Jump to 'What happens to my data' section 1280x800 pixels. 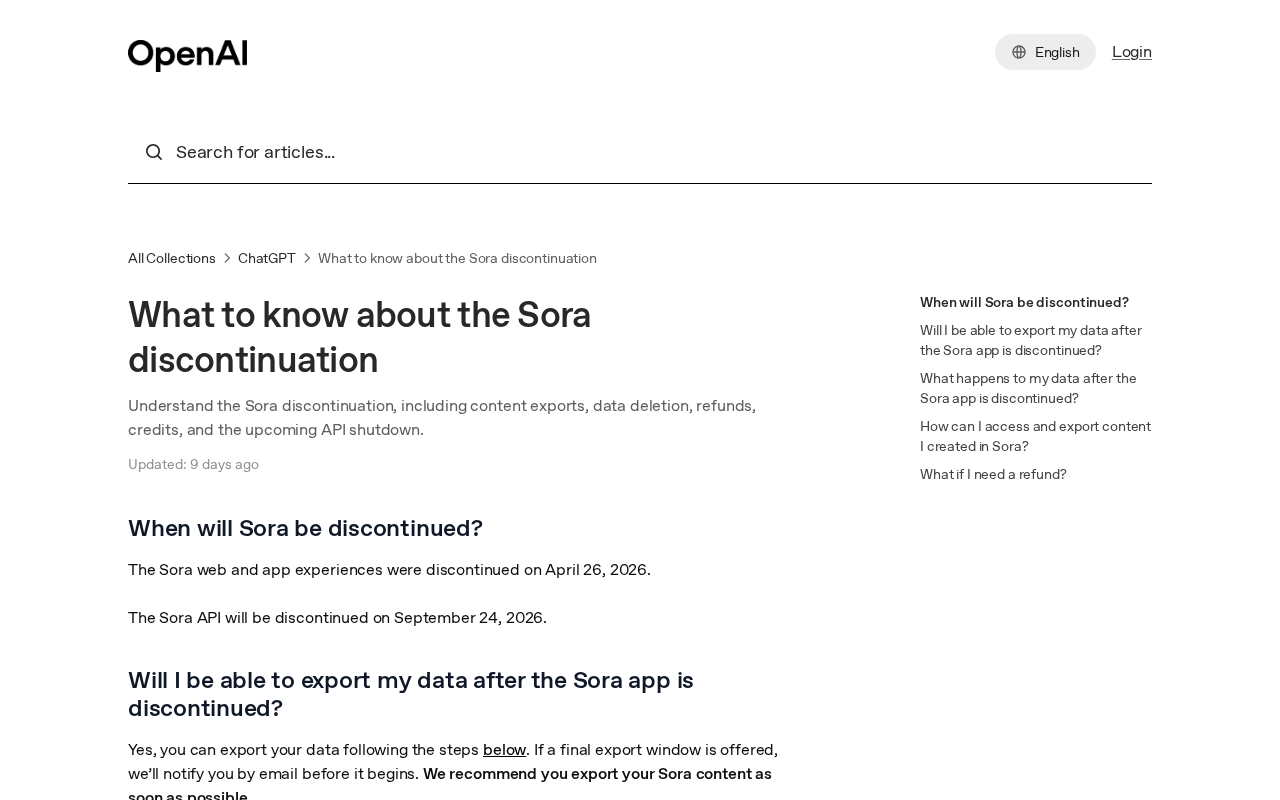[x=1028, y=388]
